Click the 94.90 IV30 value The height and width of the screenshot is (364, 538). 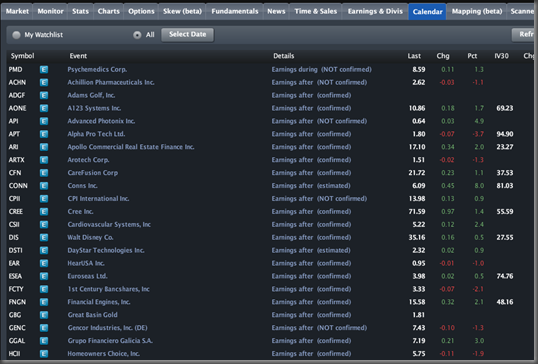click(x=505, y=134)
